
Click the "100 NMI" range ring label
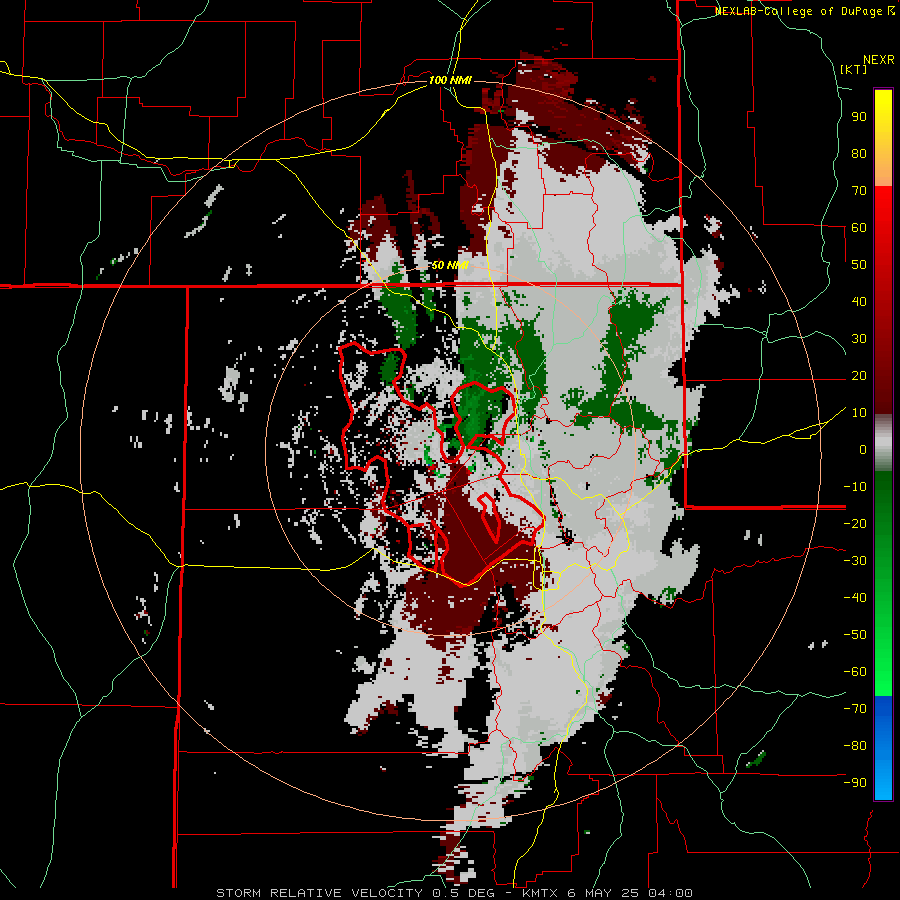[x=450, y=80]
